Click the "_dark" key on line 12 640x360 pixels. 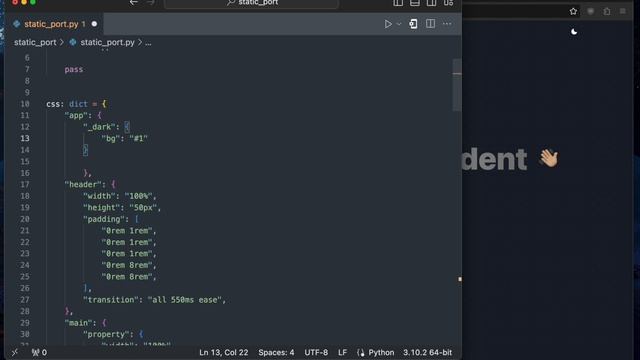[99, 127]
